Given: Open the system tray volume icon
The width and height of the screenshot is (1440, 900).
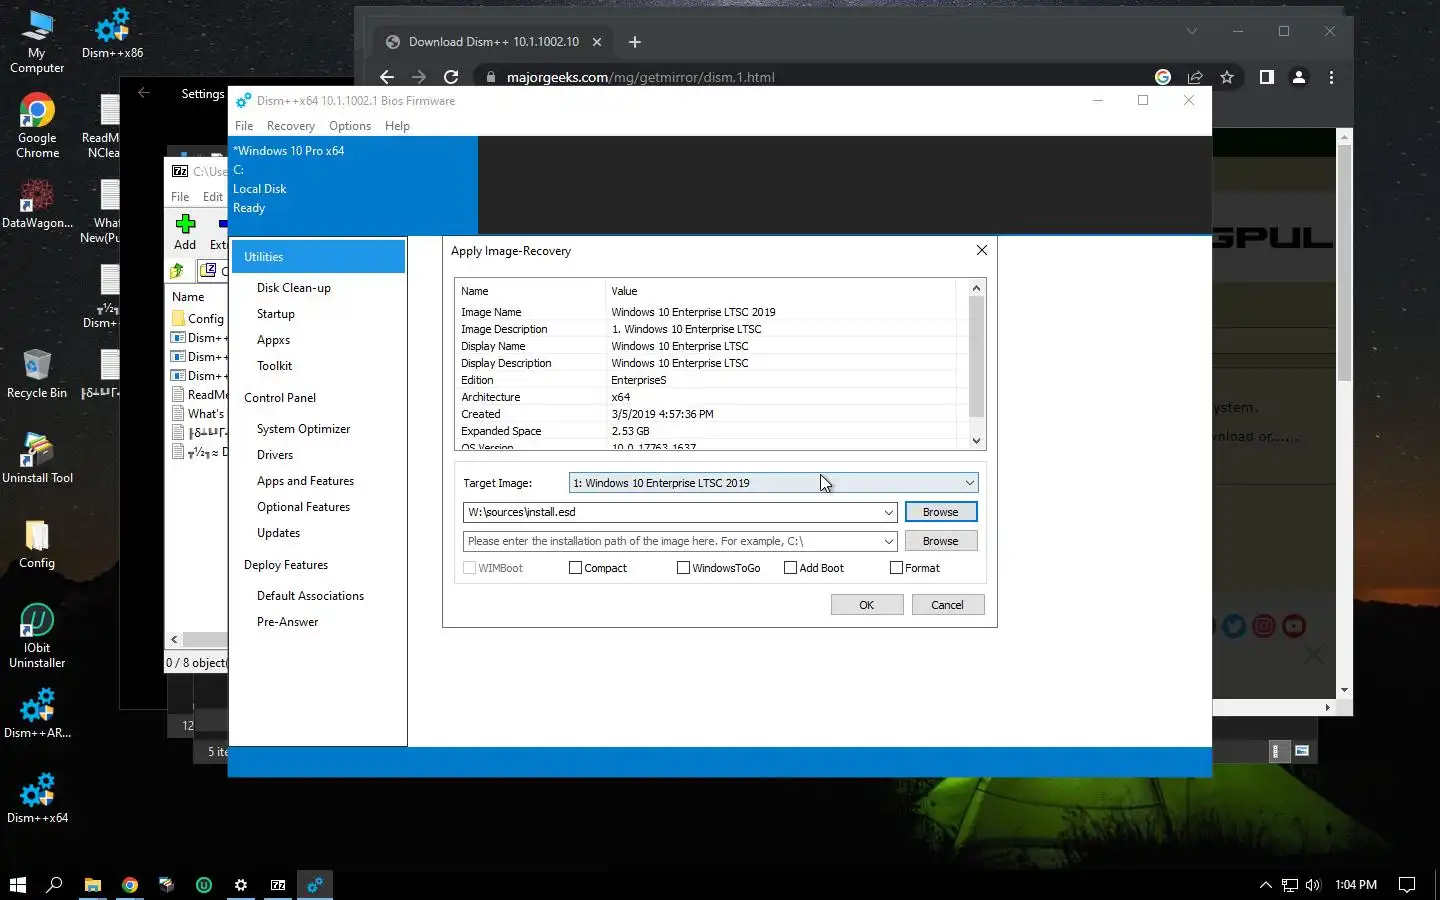Looking at the screenshot, I should [1313, 885].
